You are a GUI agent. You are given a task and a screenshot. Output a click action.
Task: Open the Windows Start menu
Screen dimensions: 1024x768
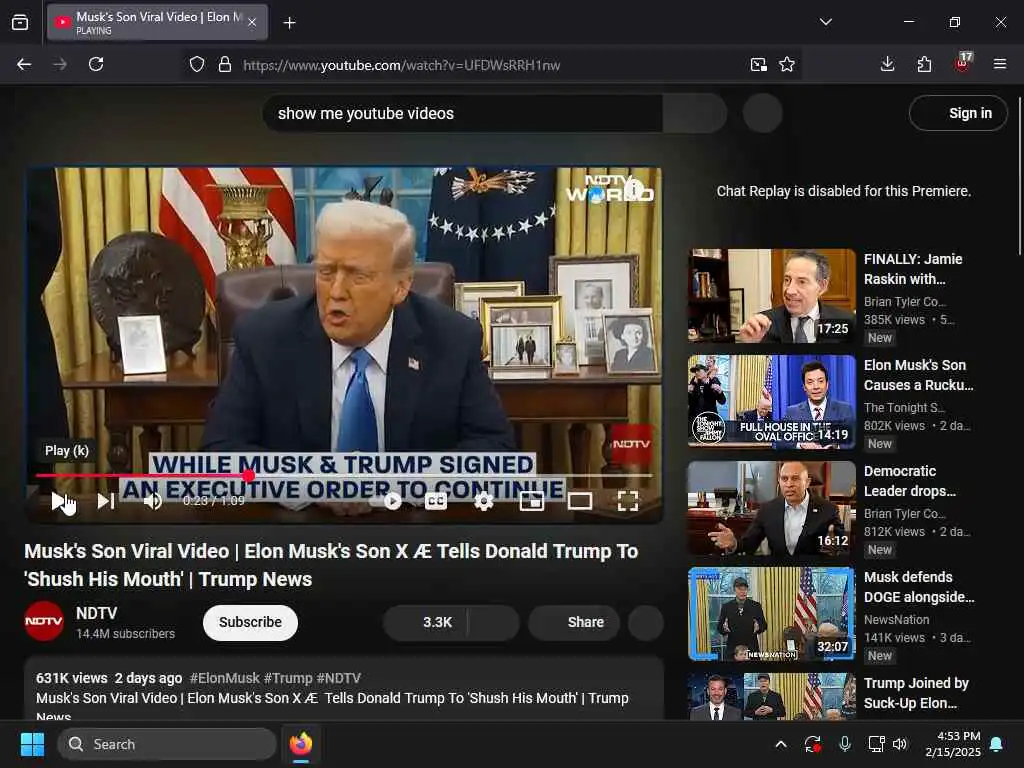pos(32,744)
